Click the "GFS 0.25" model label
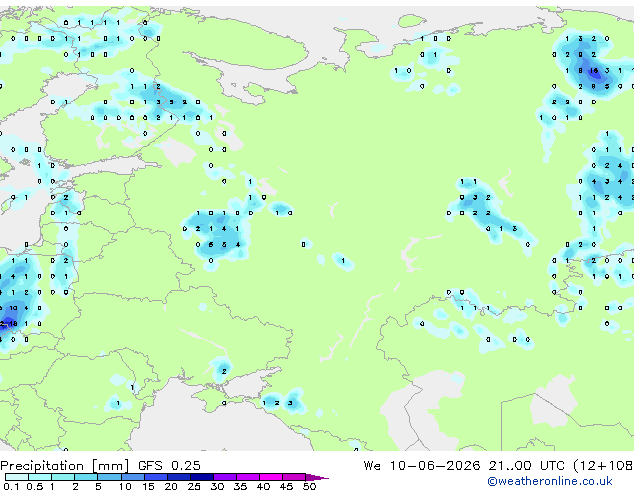This screenshot has width=634, height=490. [169, 466]
